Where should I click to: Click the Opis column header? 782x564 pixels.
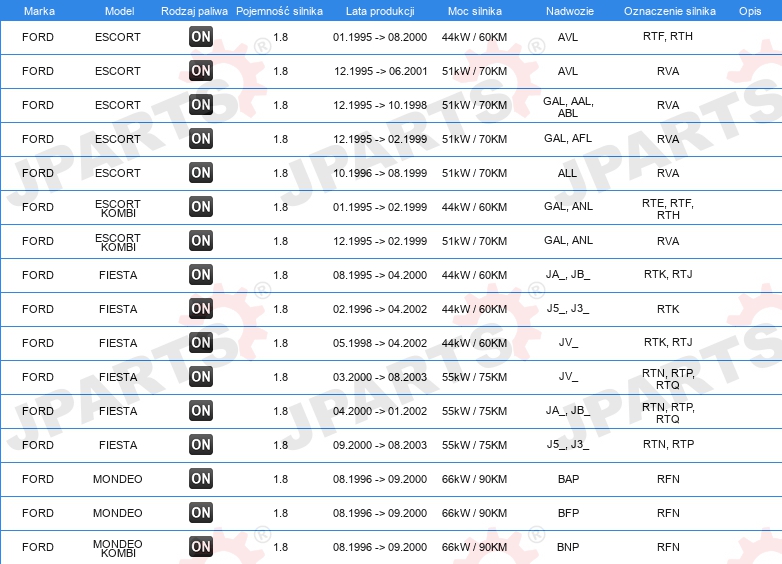750,11
